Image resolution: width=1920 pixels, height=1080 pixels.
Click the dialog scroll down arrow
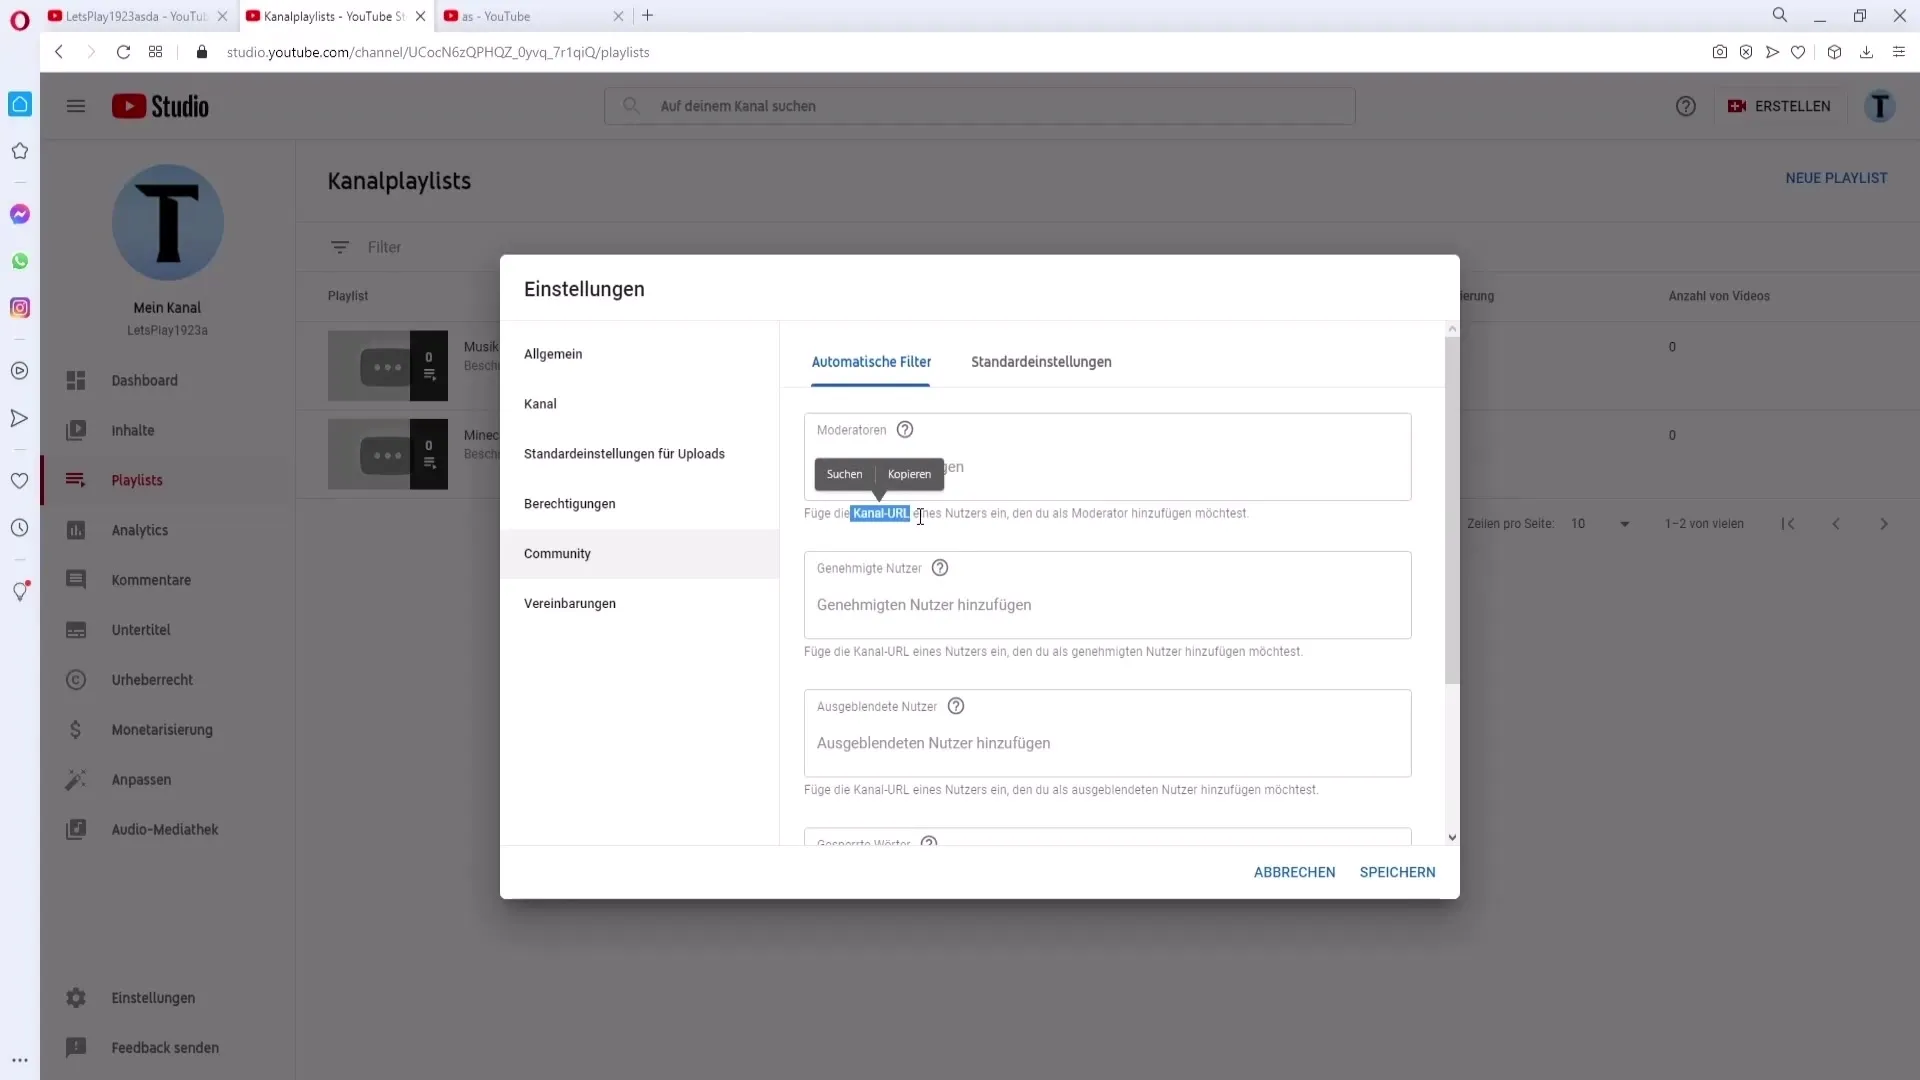click(x=1452, y=838)
